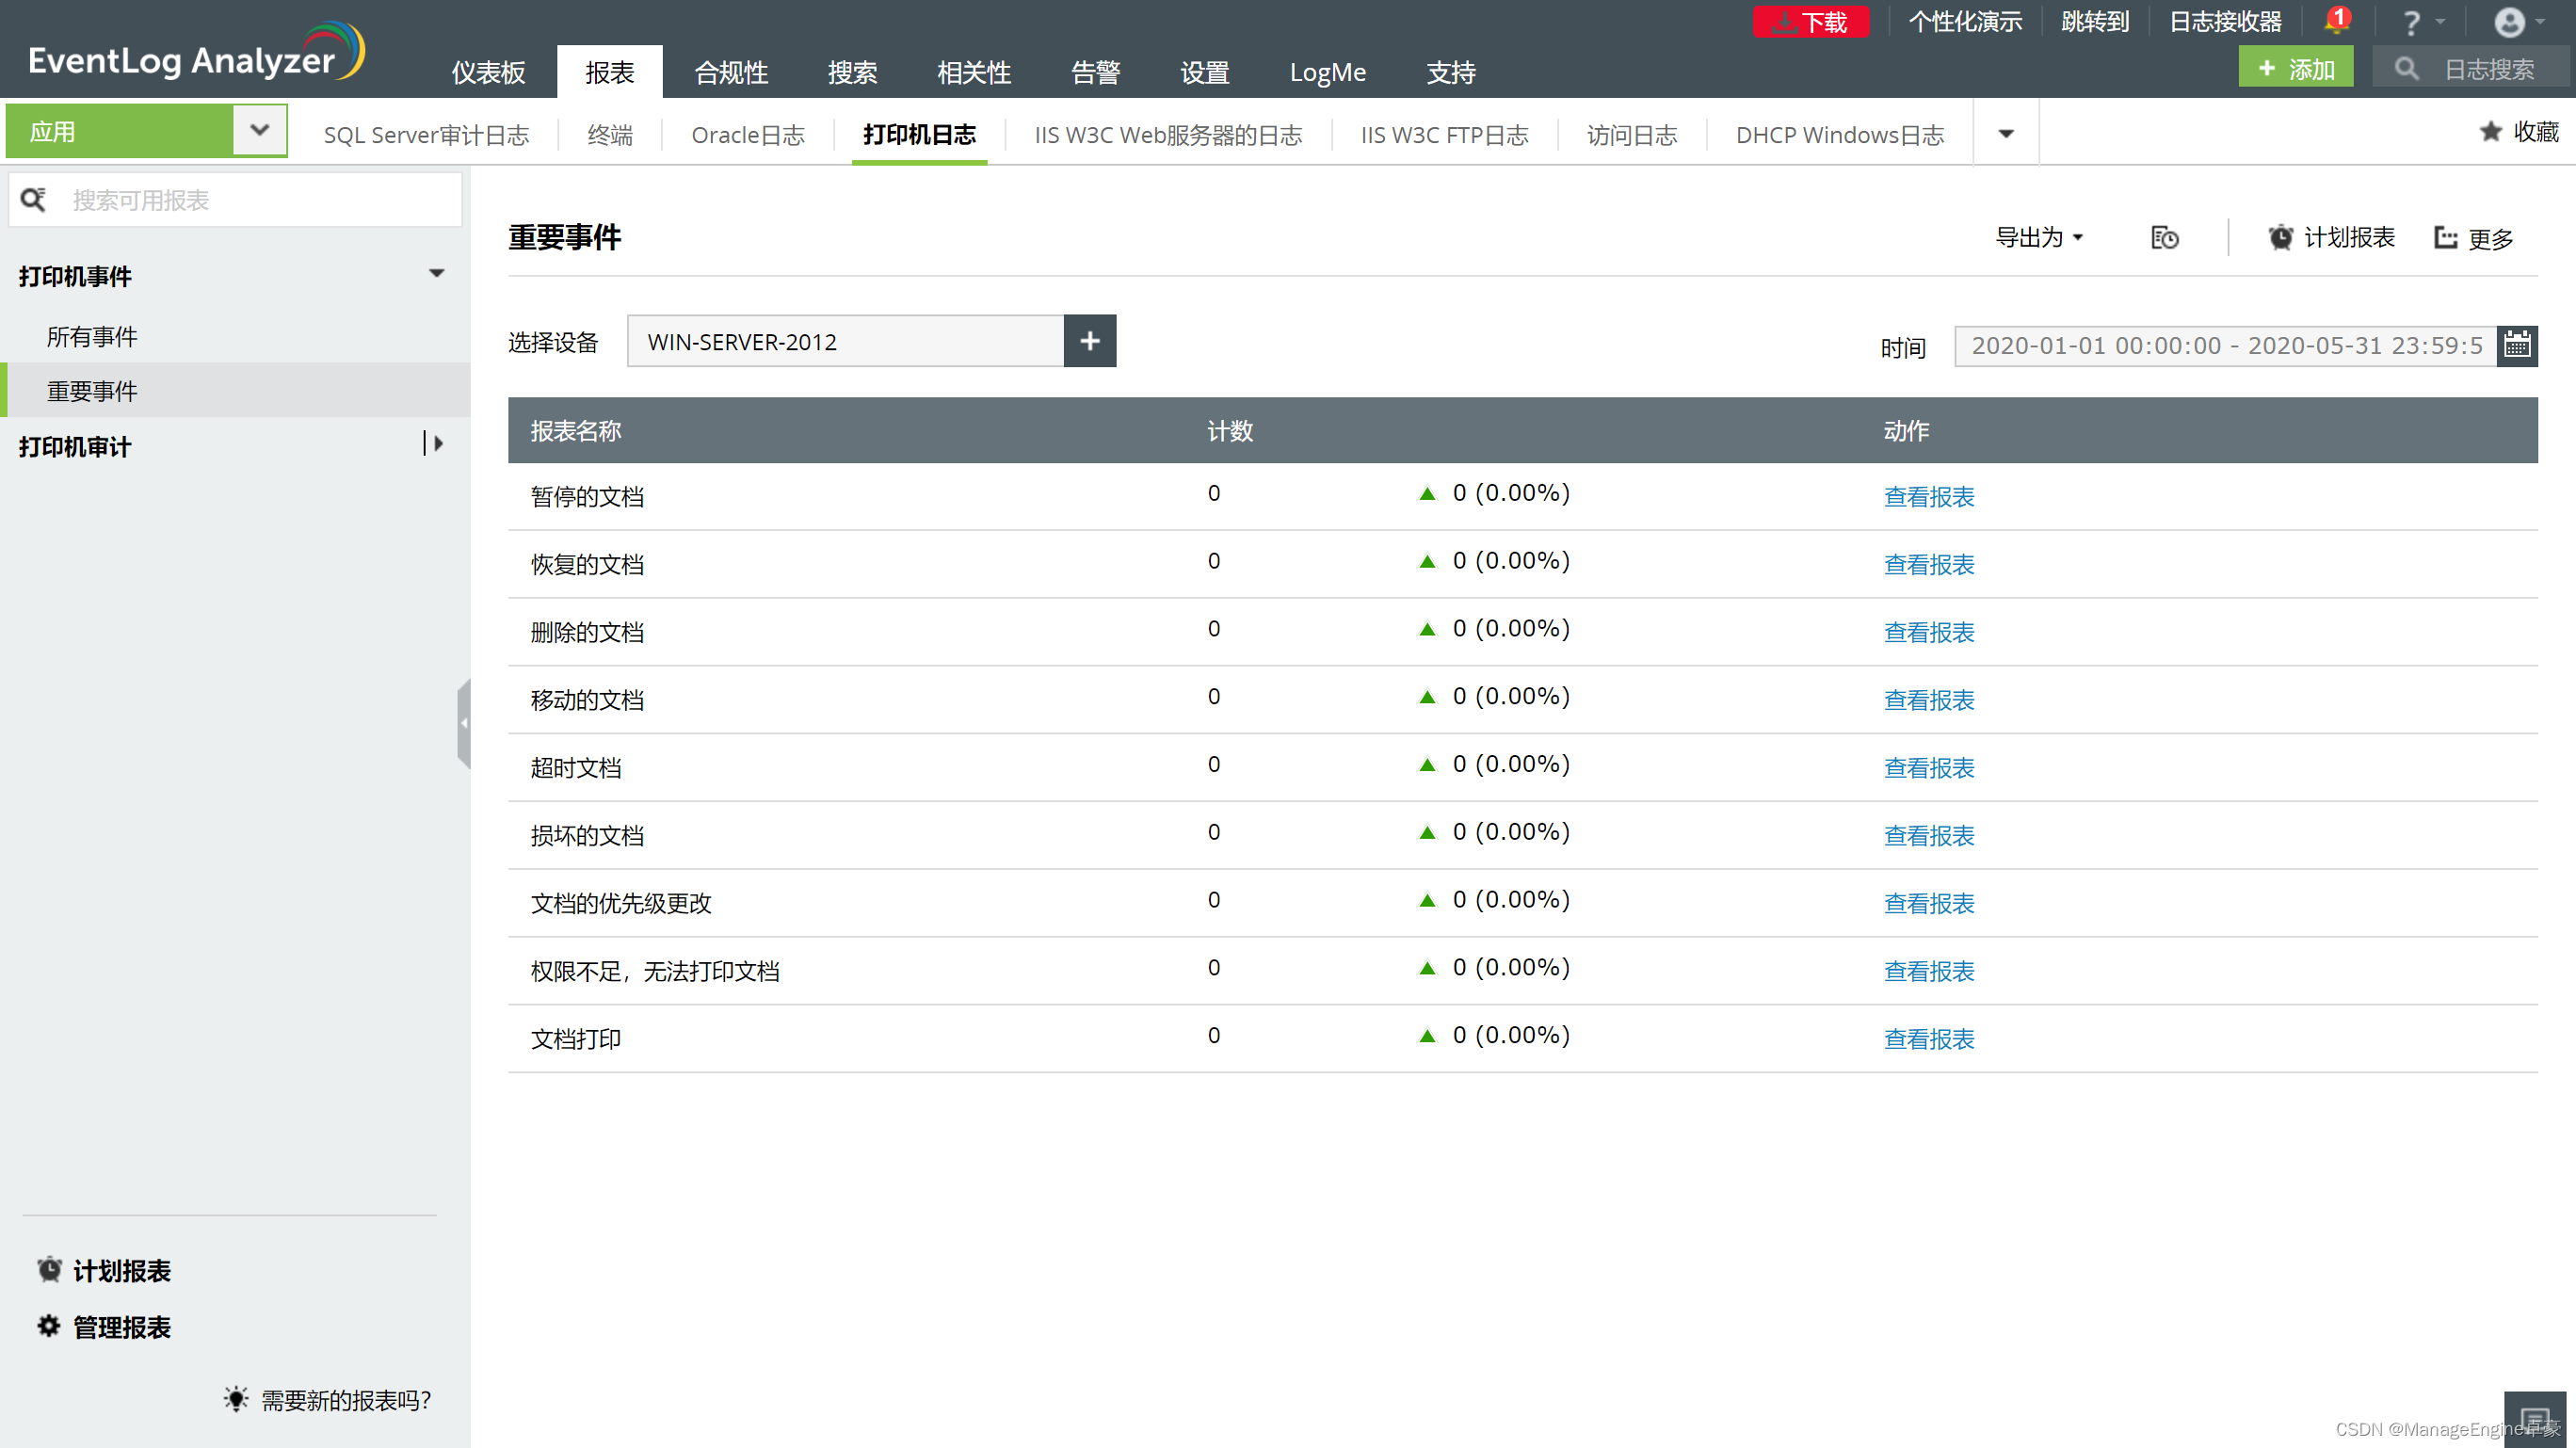
Task: Switch to IIS W3C Web服务器的日志 sub-tab
Action: tap(1168, 135)
